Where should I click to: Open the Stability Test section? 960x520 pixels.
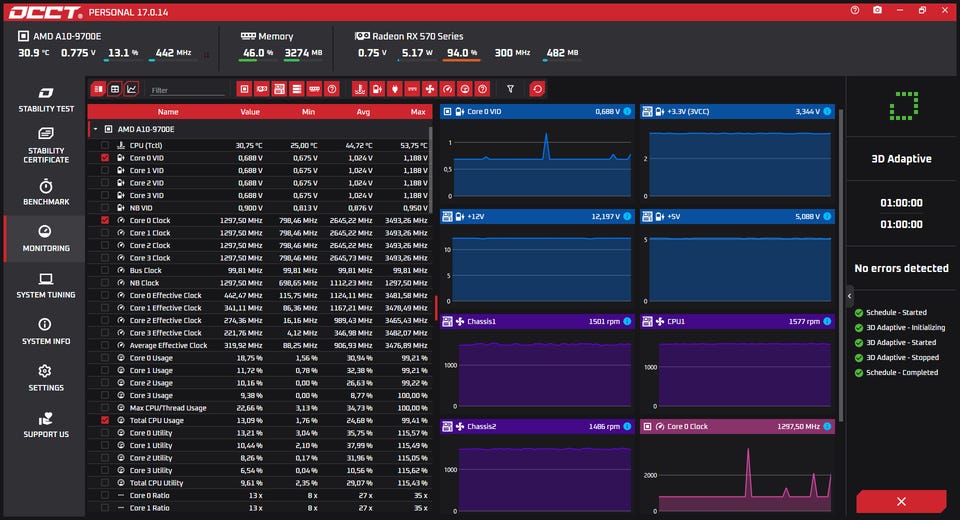(x=46, y=100)
